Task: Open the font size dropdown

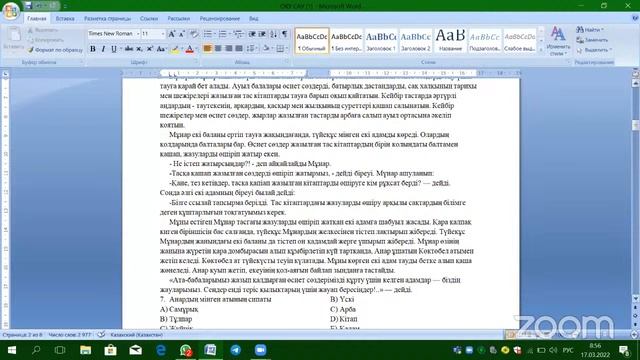Action: tap(163, 34)
